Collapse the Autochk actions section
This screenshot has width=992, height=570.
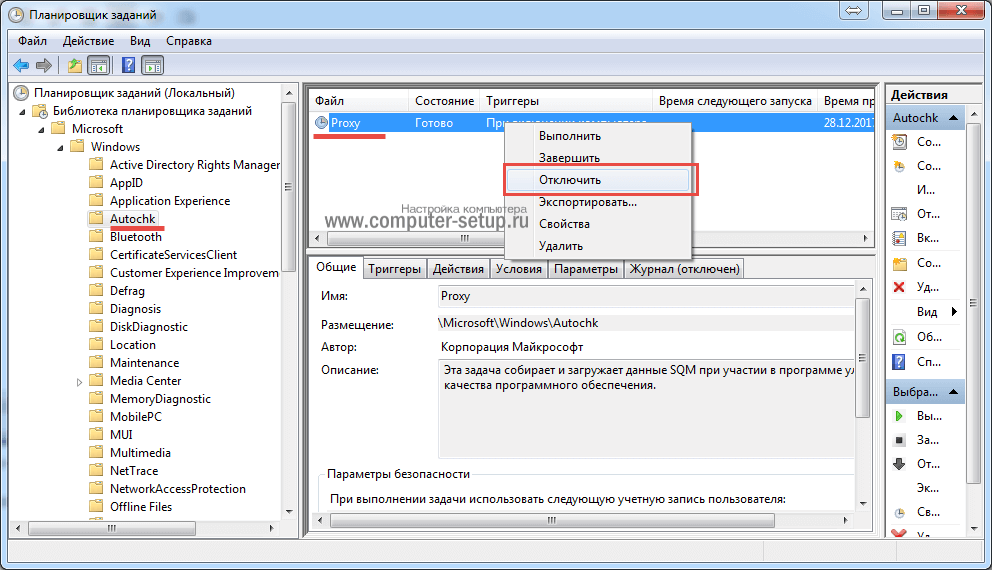pos(954,117)
